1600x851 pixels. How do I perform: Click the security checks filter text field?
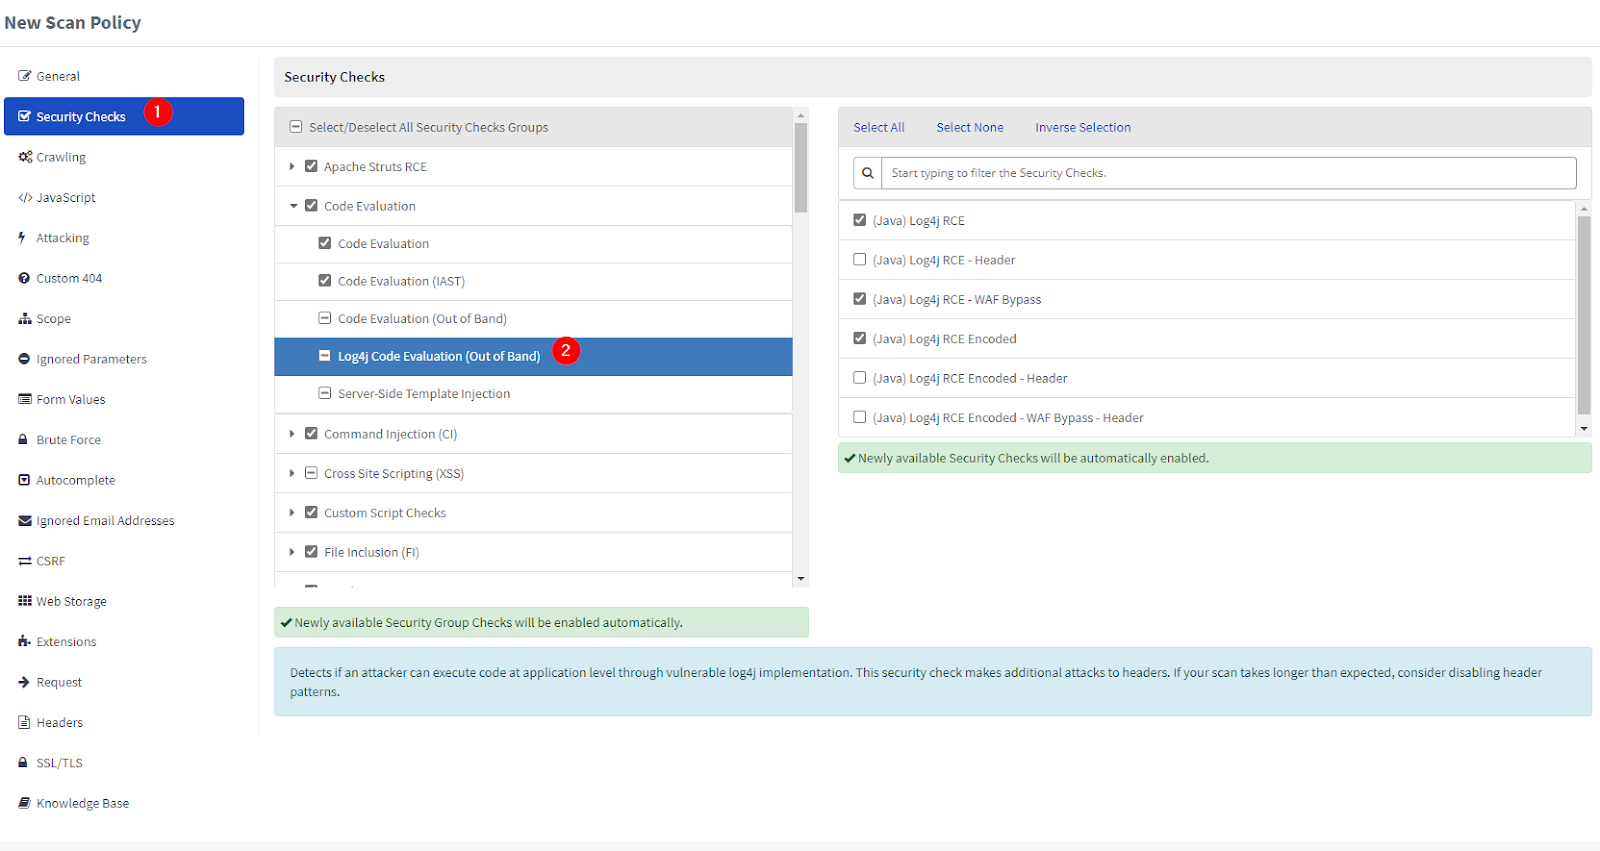pyautogui.click(x=1229, y=173)
